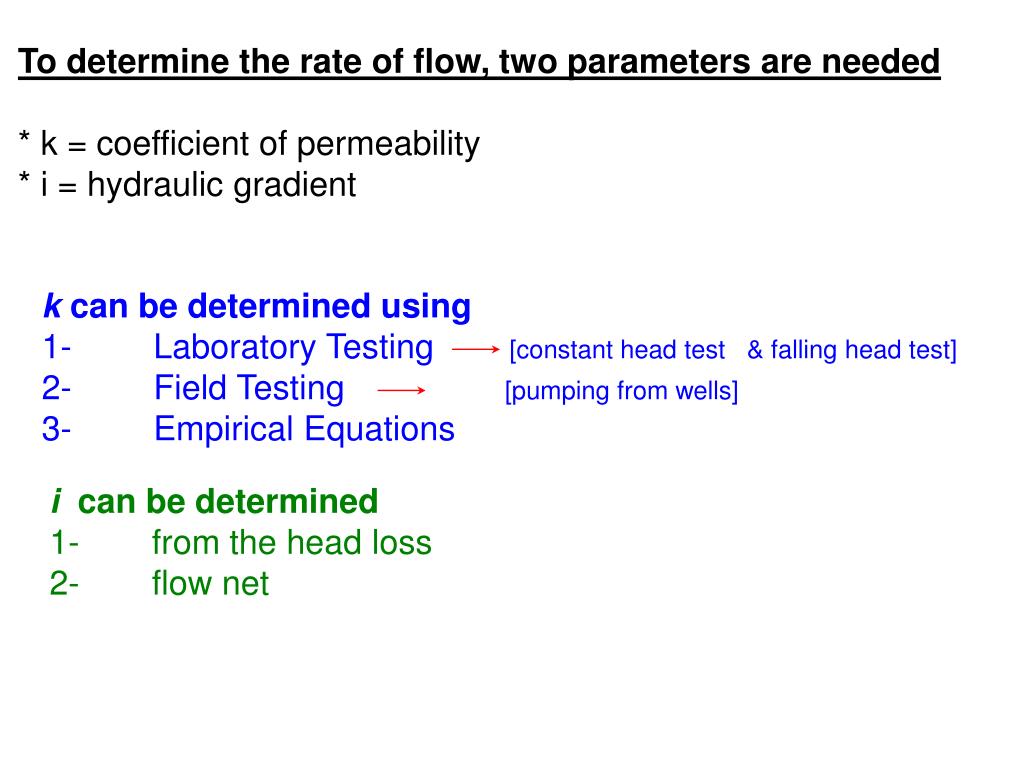Click the '& falling head test]' text

tap(852, 350)
